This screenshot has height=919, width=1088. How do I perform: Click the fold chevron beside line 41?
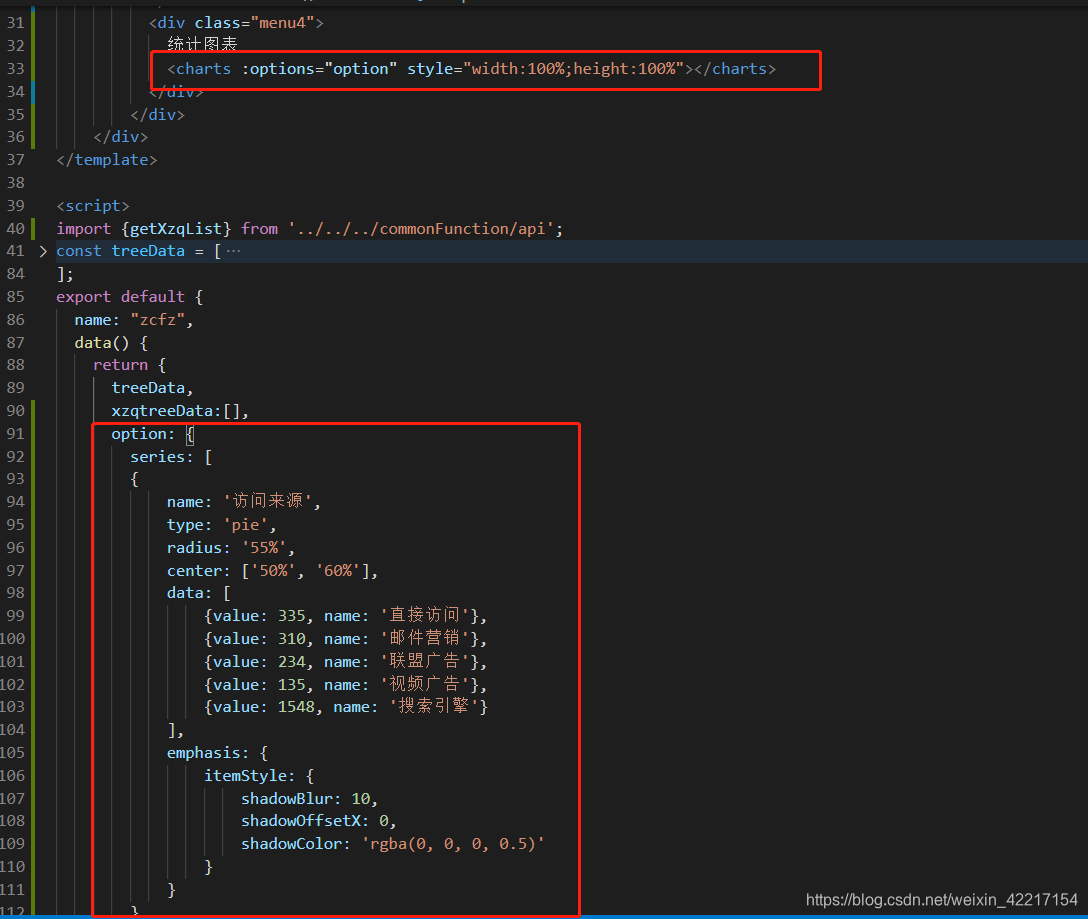(x=42, y=250)
